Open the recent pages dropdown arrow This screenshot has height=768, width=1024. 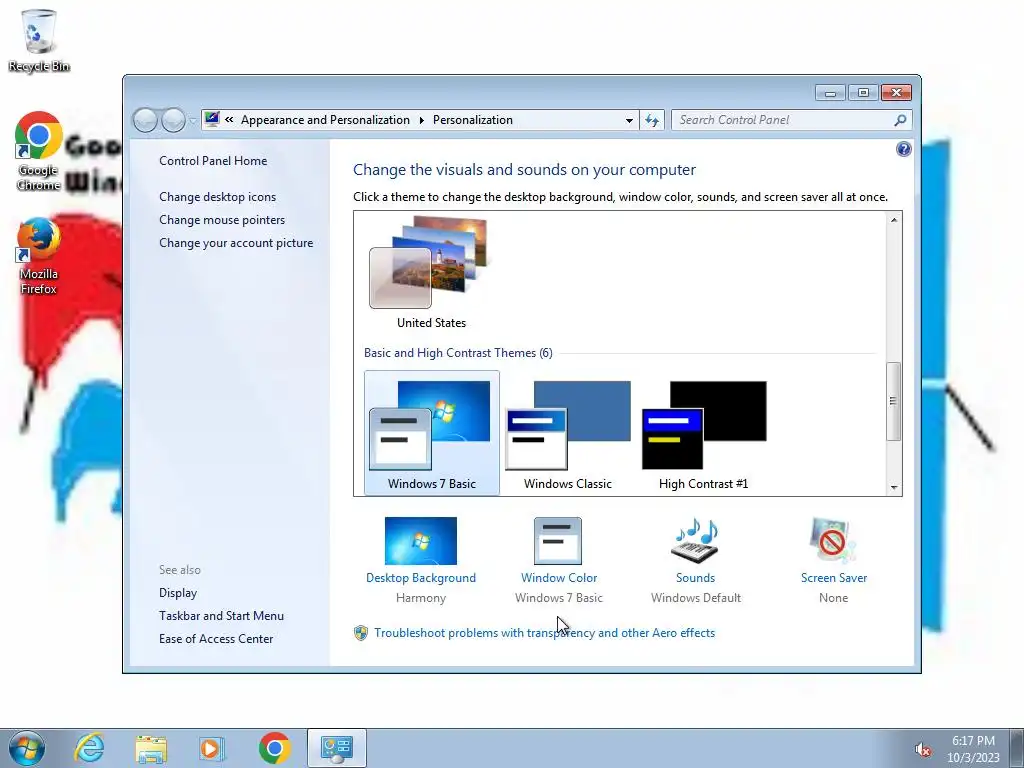193,121
